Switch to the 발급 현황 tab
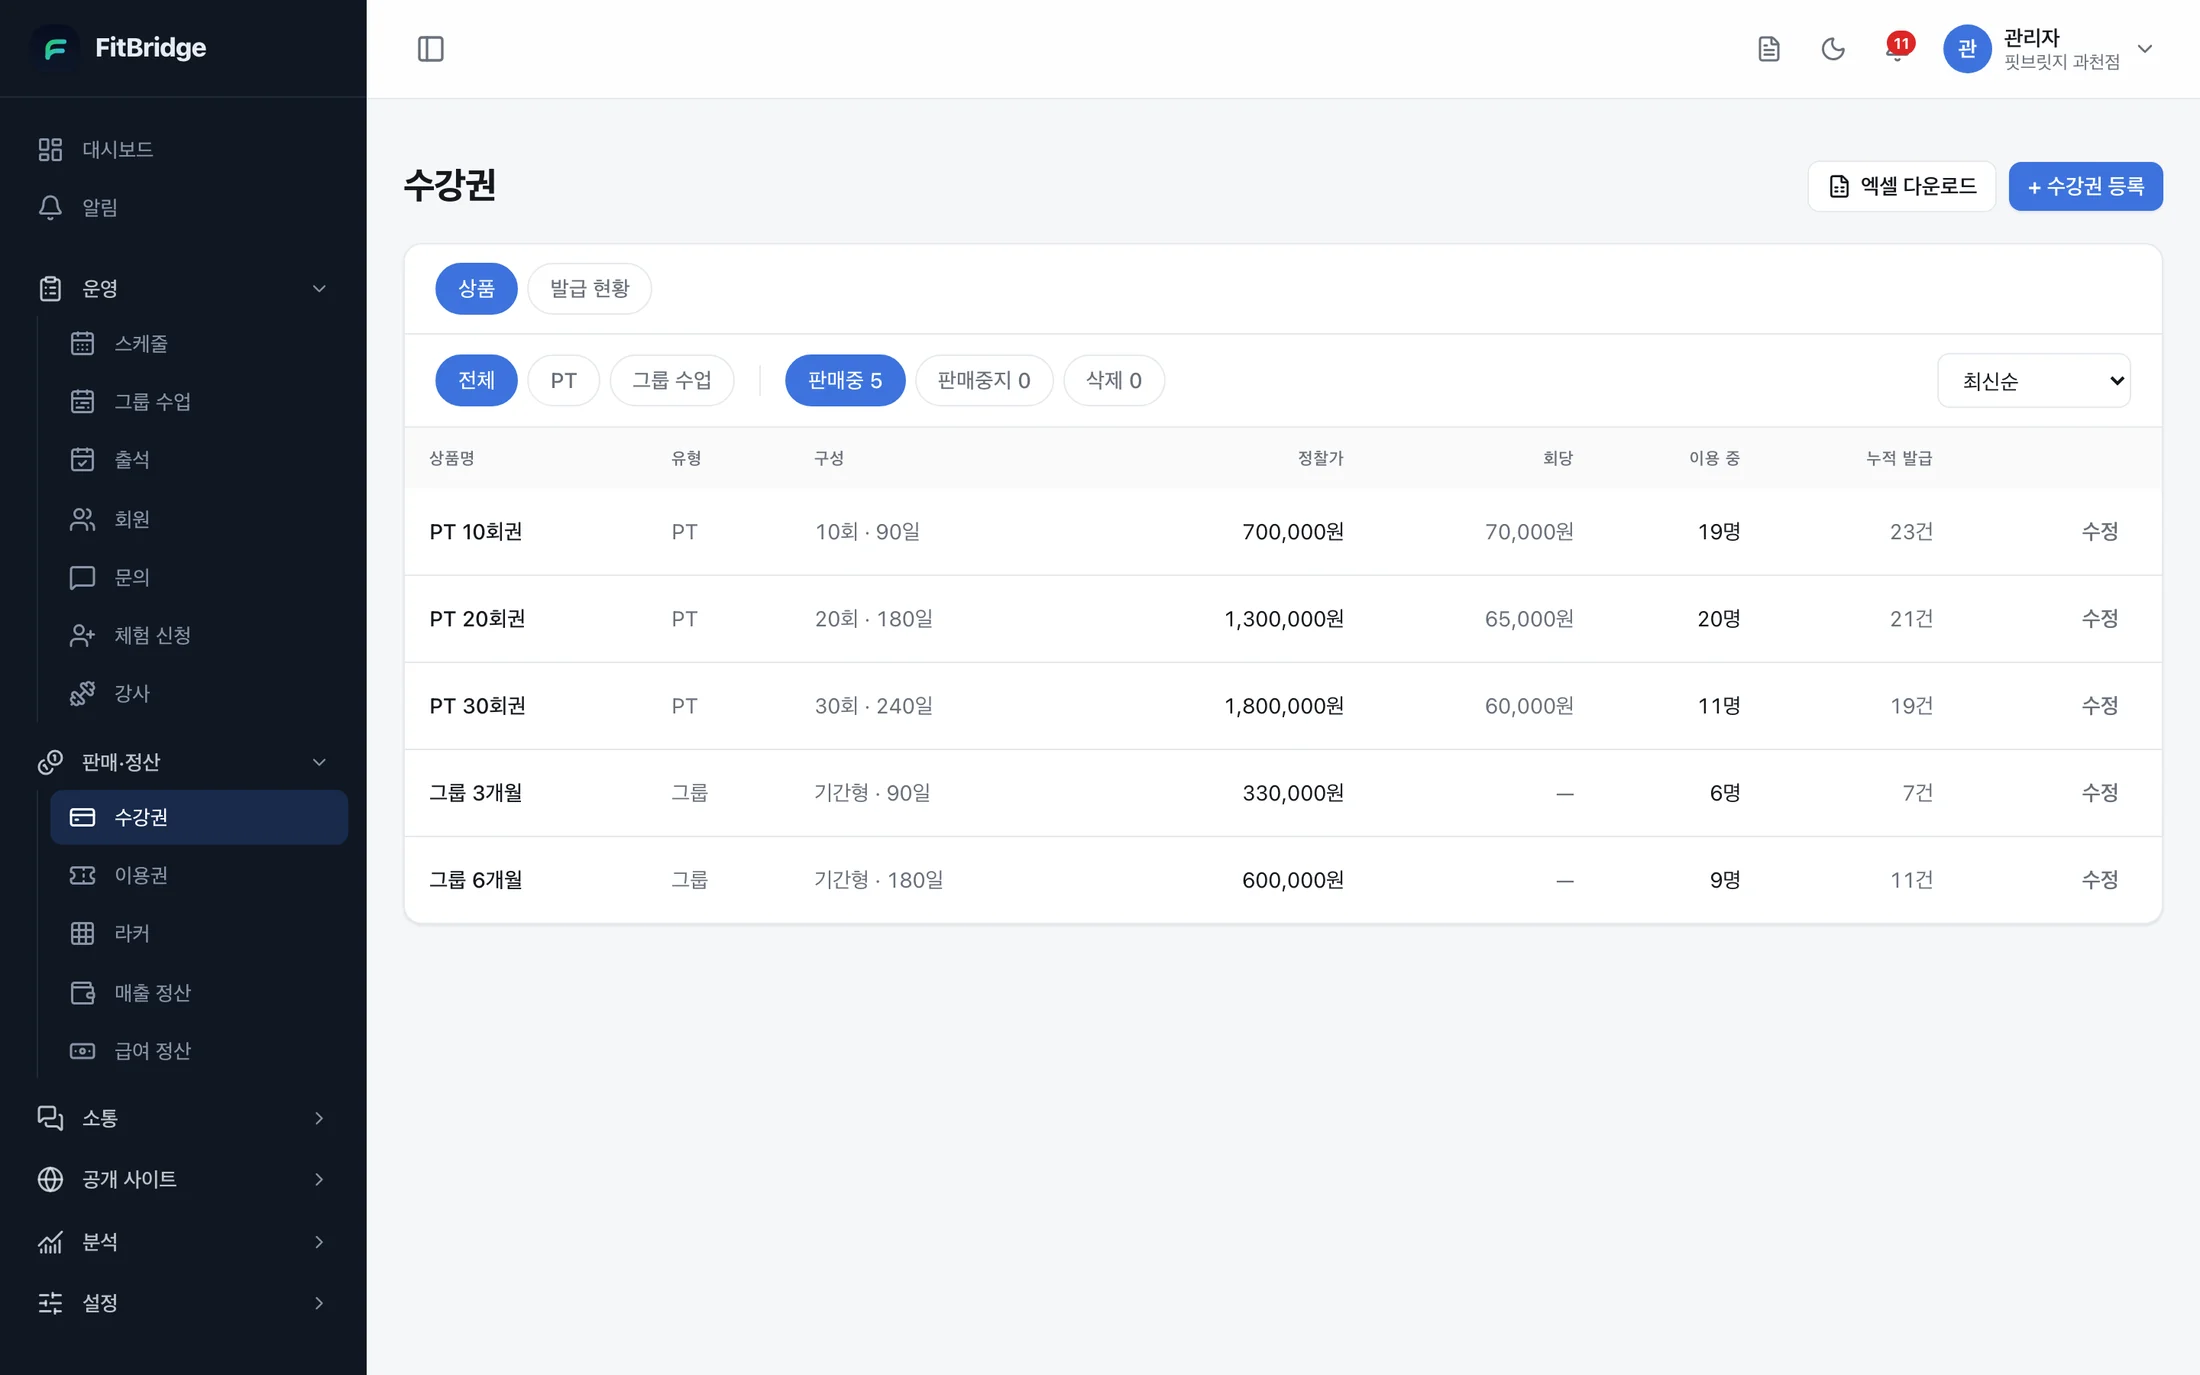This screenshot has width=2200, height=1375. point(589,288)
